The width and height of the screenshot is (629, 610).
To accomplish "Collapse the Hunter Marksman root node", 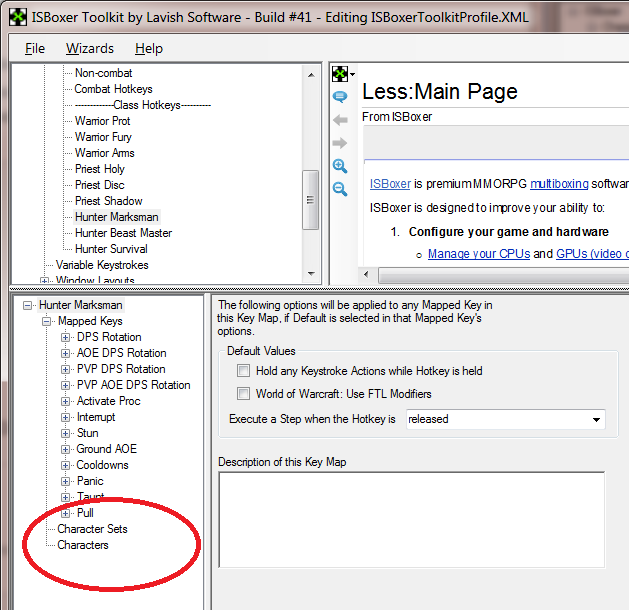I will click(x=27, y=306).
